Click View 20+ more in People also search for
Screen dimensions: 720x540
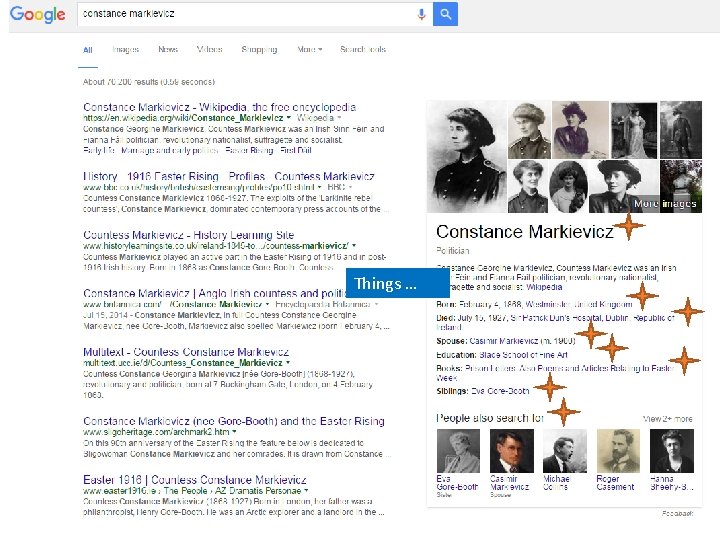click(x=668, y=419)
